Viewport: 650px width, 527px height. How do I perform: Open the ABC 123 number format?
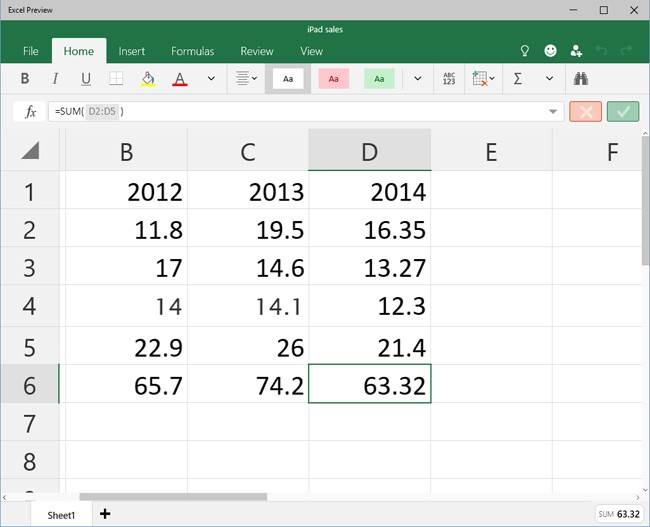tap(449, 78)
